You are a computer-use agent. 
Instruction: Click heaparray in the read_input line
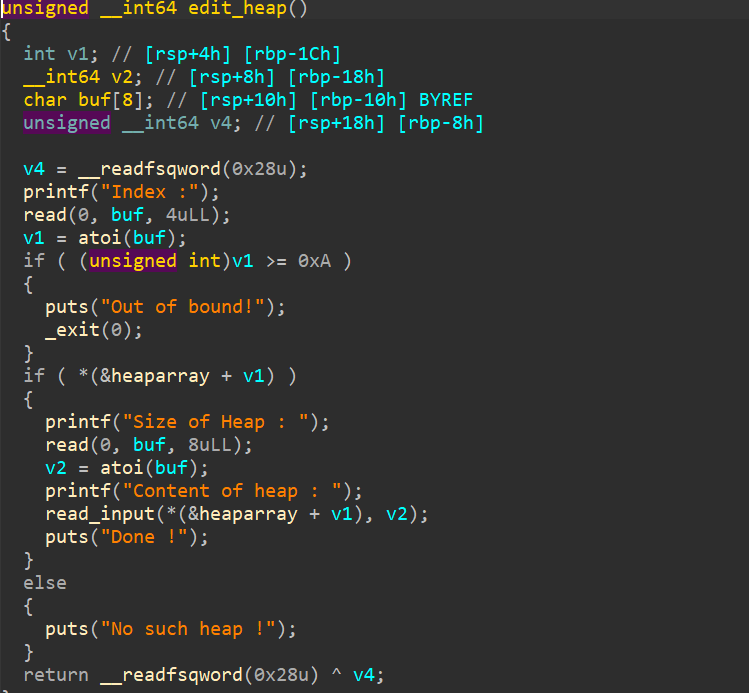(x=248, y=514)
